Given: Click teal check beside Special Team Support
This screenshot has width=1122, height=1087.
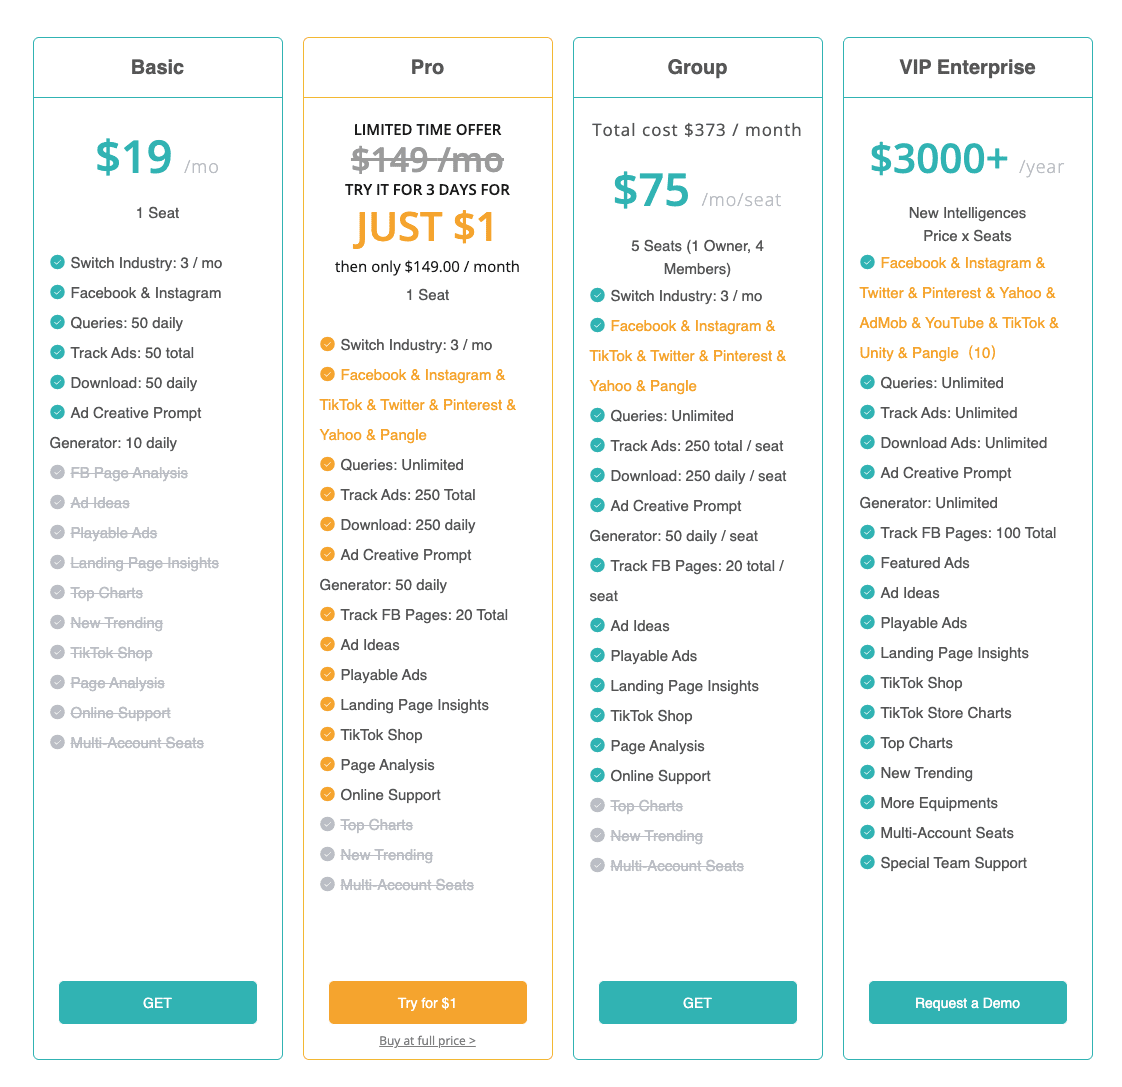Looking at the screenshot, I should (867, 862).
